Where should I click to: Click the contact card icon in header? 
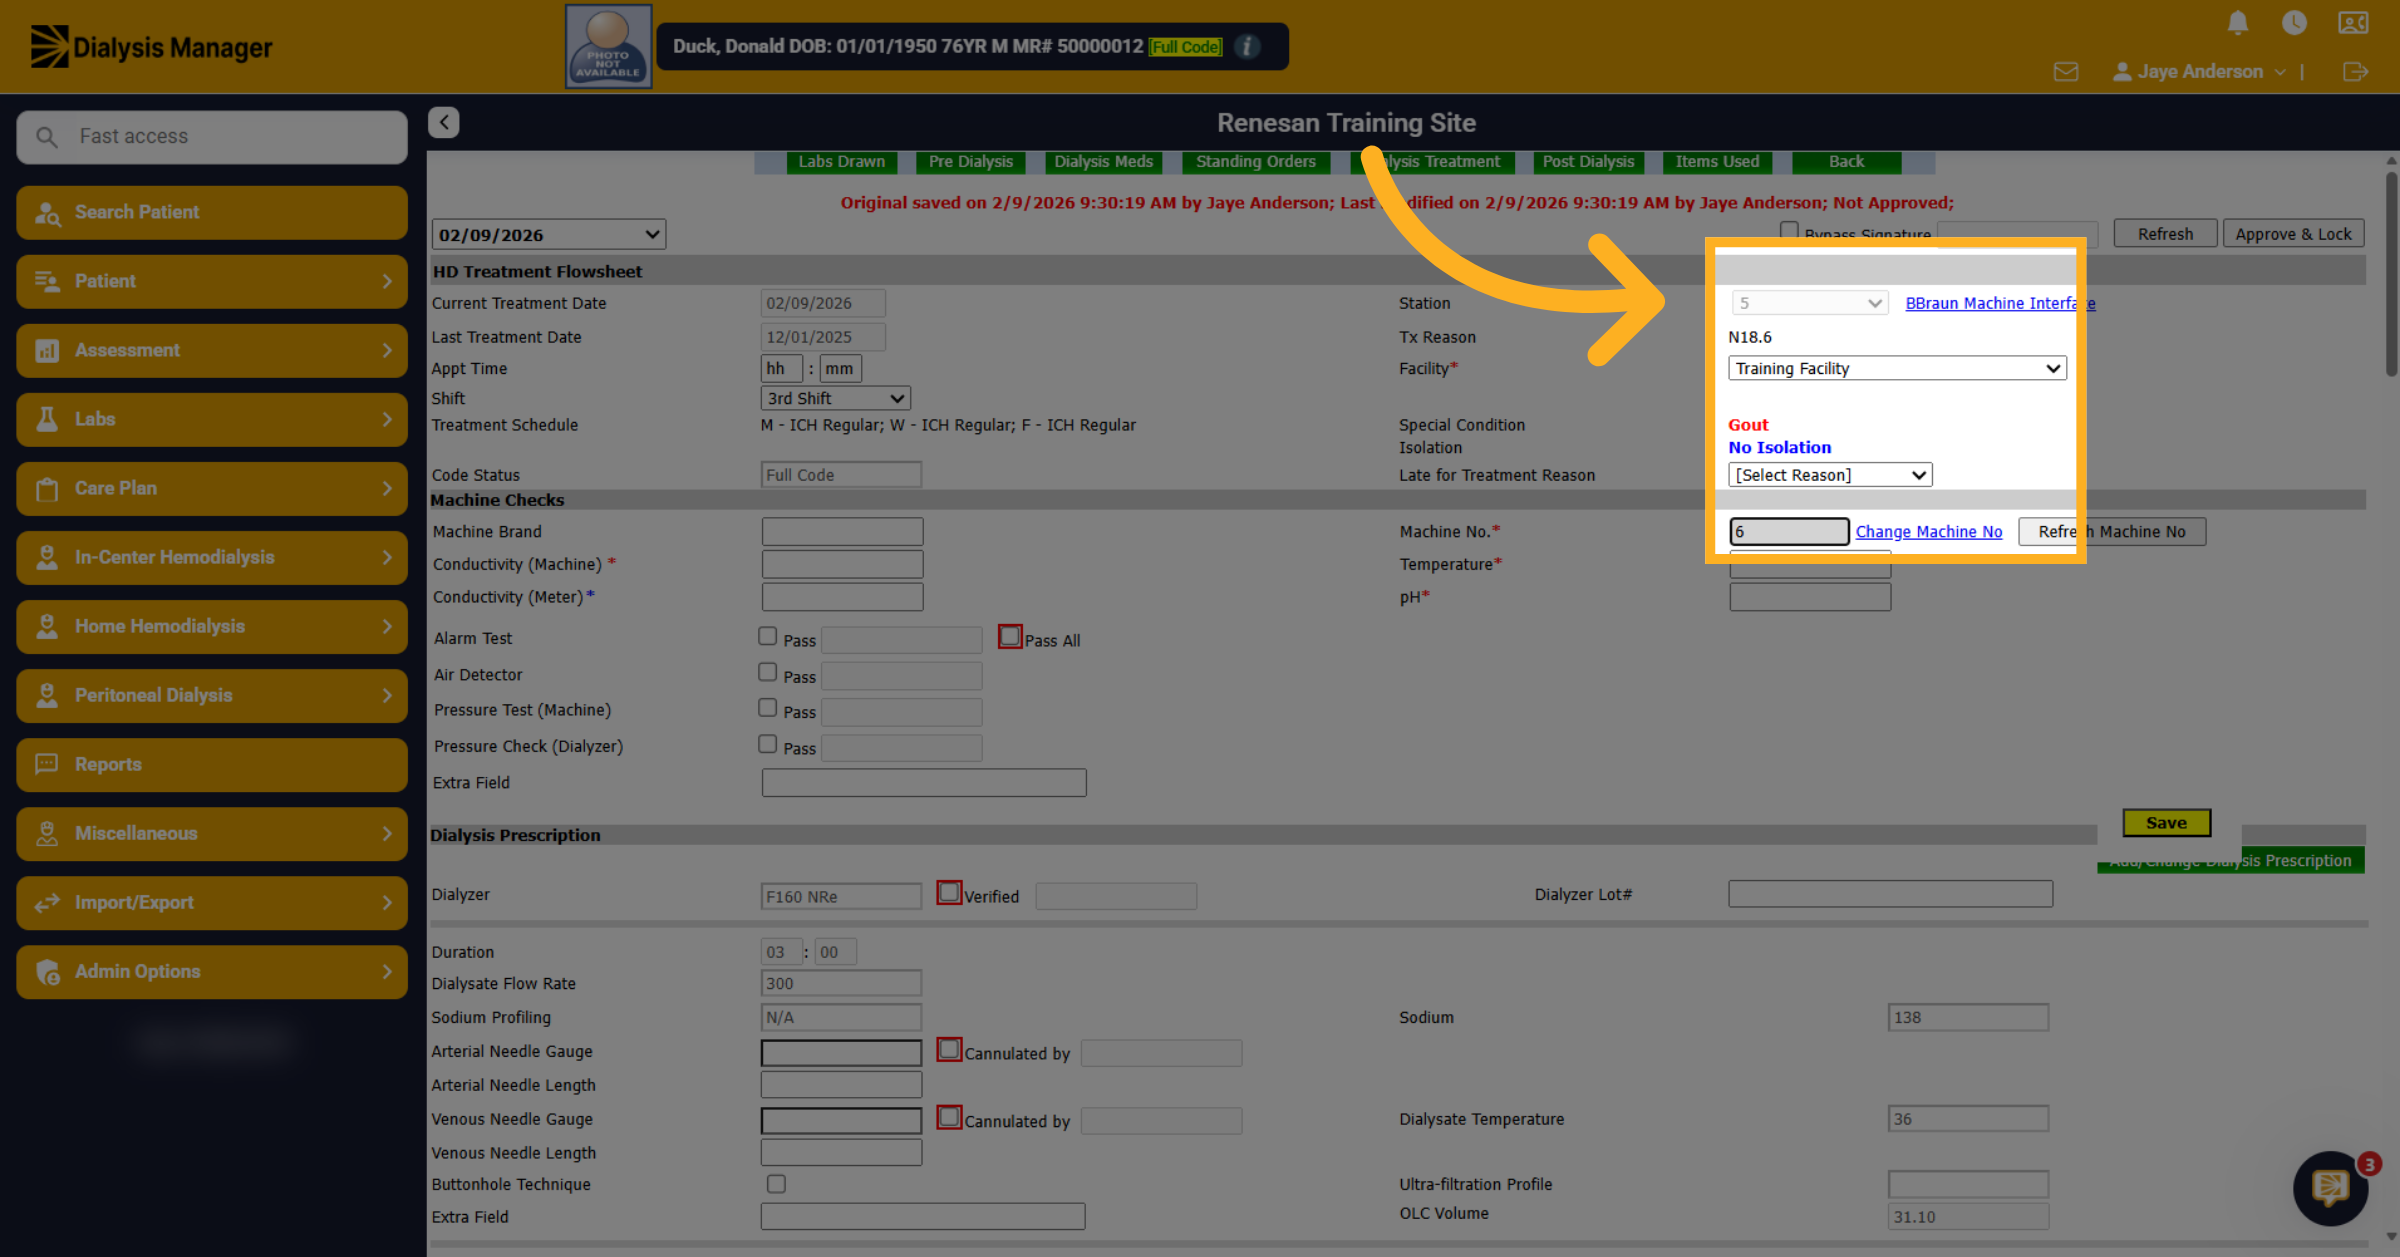pyautogui.click(x=2353, y=23)
